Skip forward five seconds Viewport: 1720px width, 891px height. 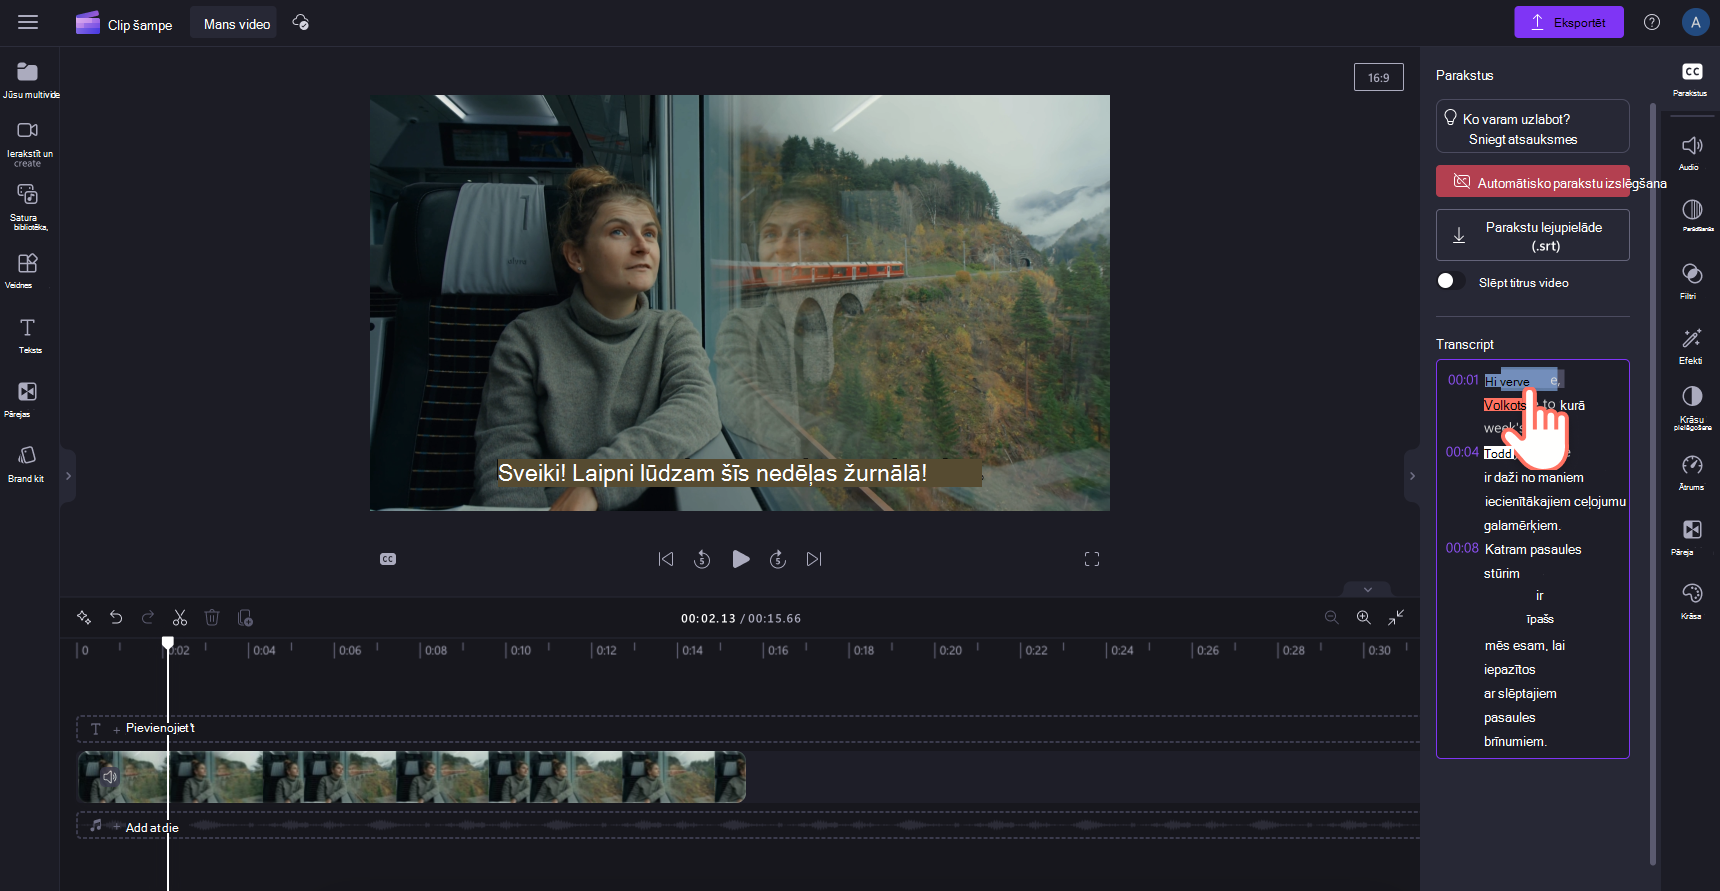click(x=778, y=559)
